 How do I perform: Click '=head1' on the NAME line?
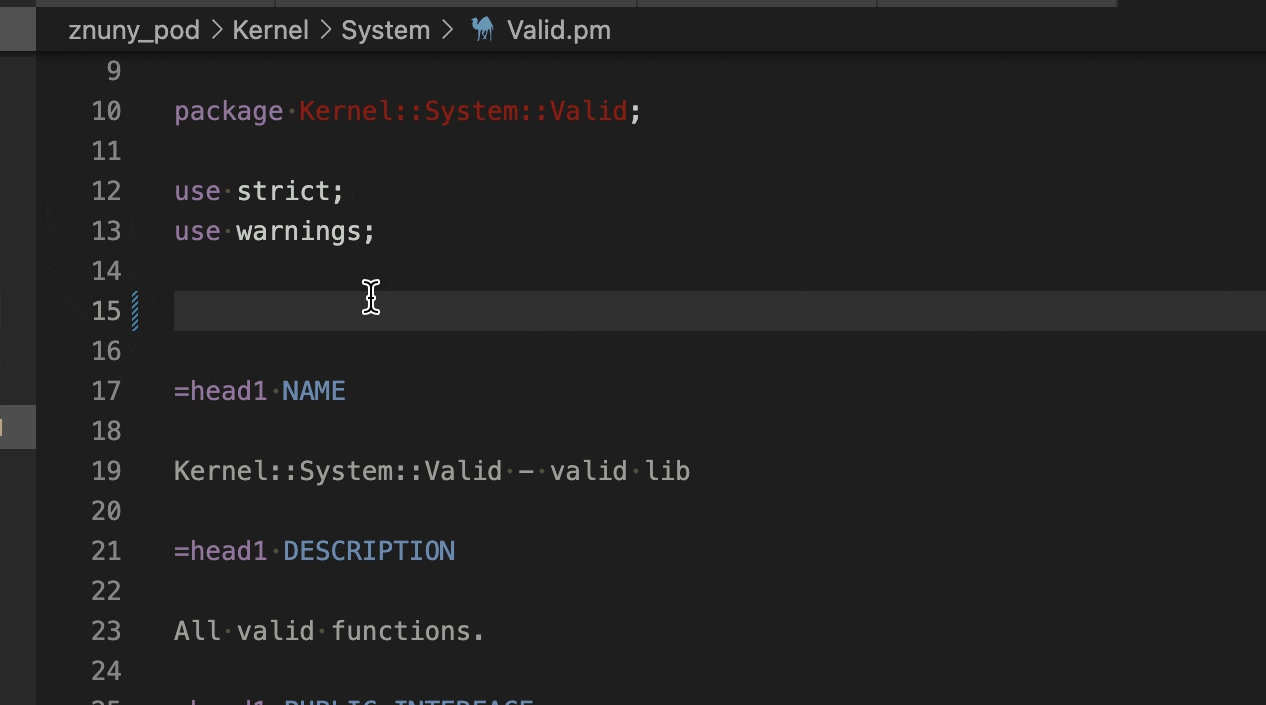coord(220,391)
